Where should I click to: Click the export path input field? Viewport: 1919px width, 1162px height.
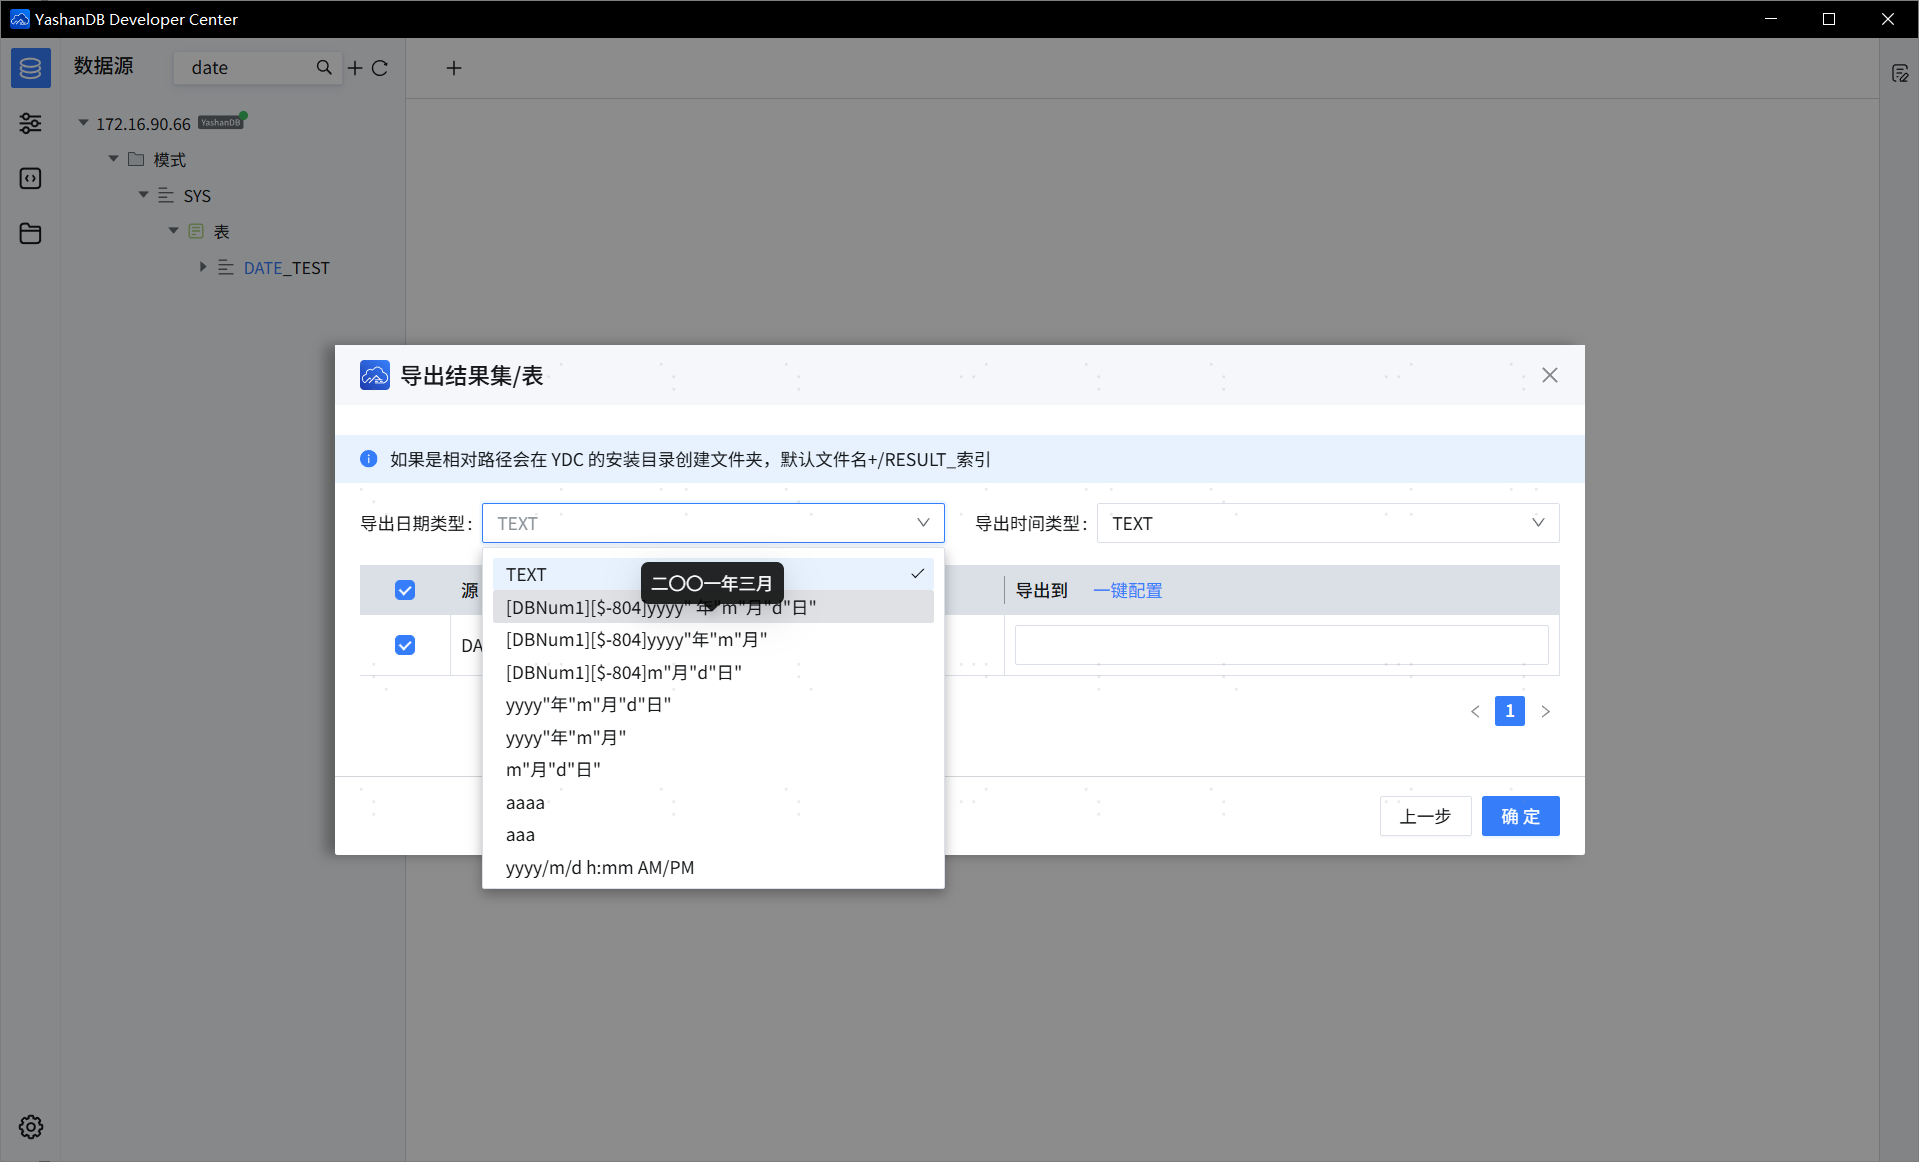(x=1281, y=645)
